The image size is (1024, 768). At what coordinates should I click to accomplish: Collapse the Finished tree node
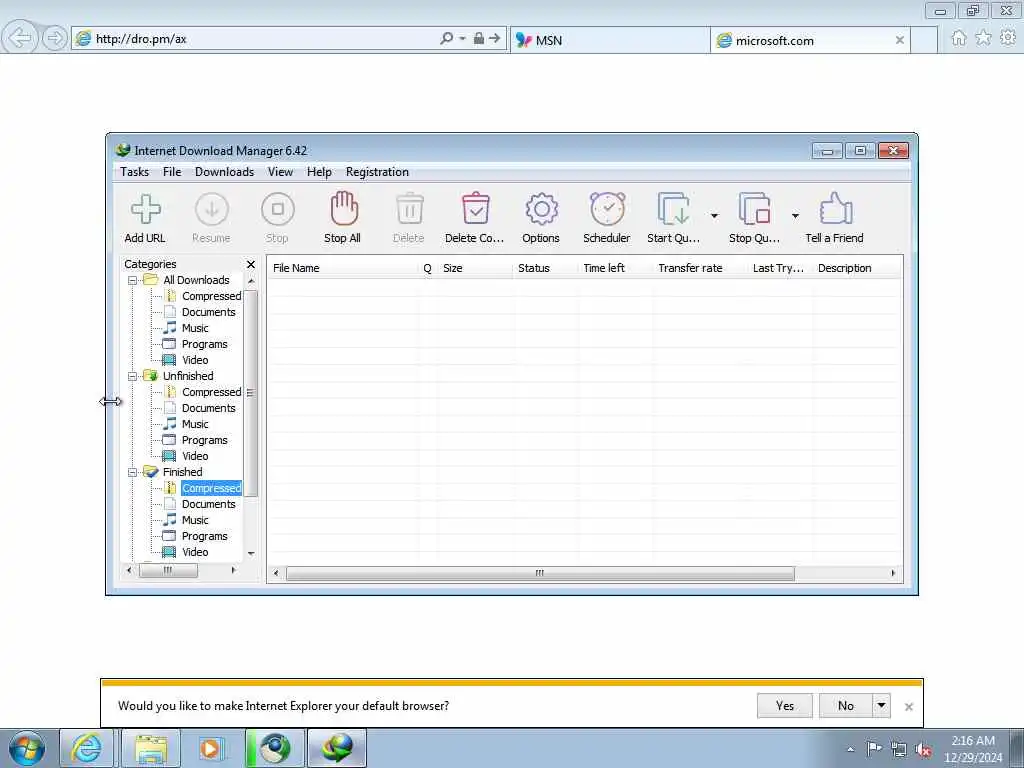[133, 472]
